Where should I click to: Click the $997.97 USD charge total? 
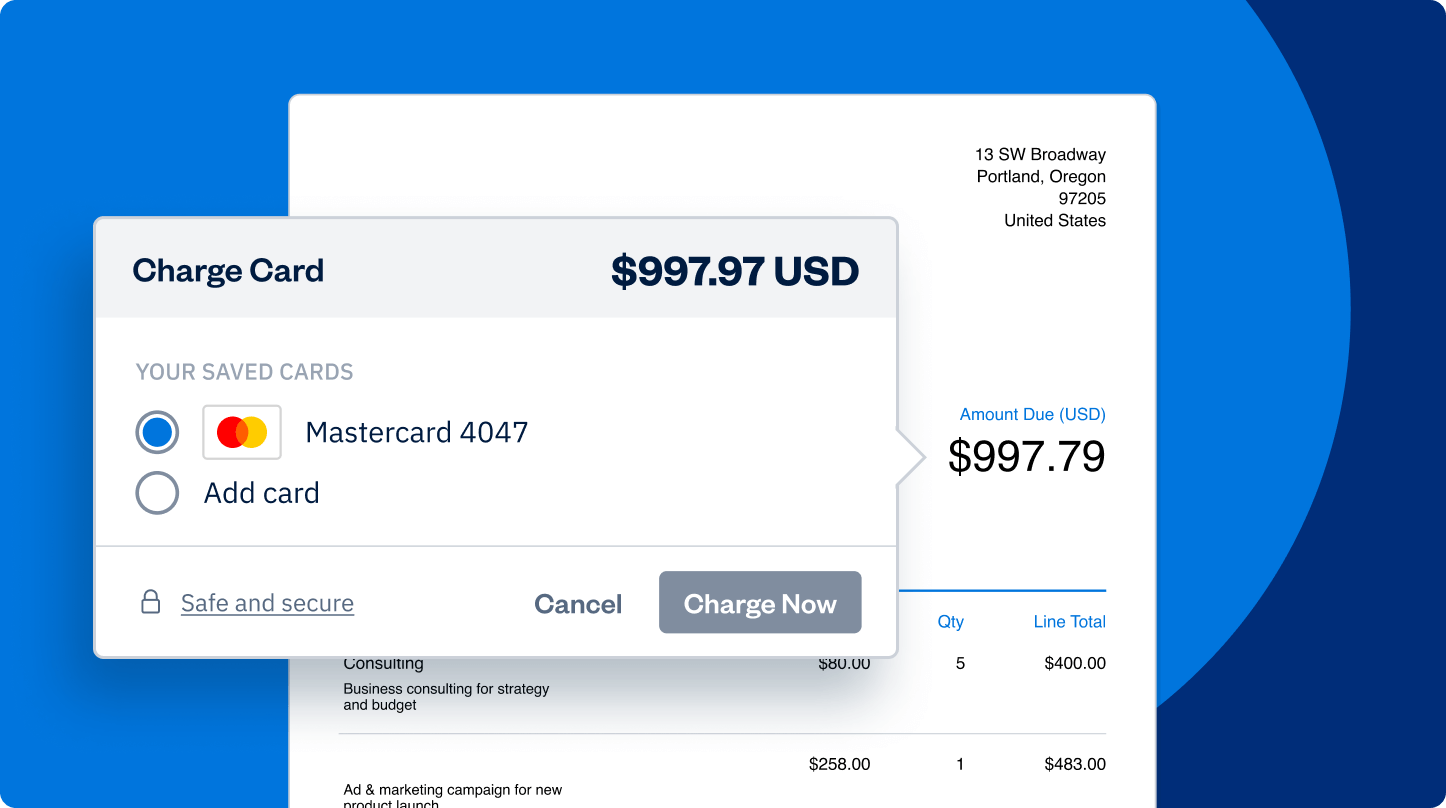coord(735,271)
